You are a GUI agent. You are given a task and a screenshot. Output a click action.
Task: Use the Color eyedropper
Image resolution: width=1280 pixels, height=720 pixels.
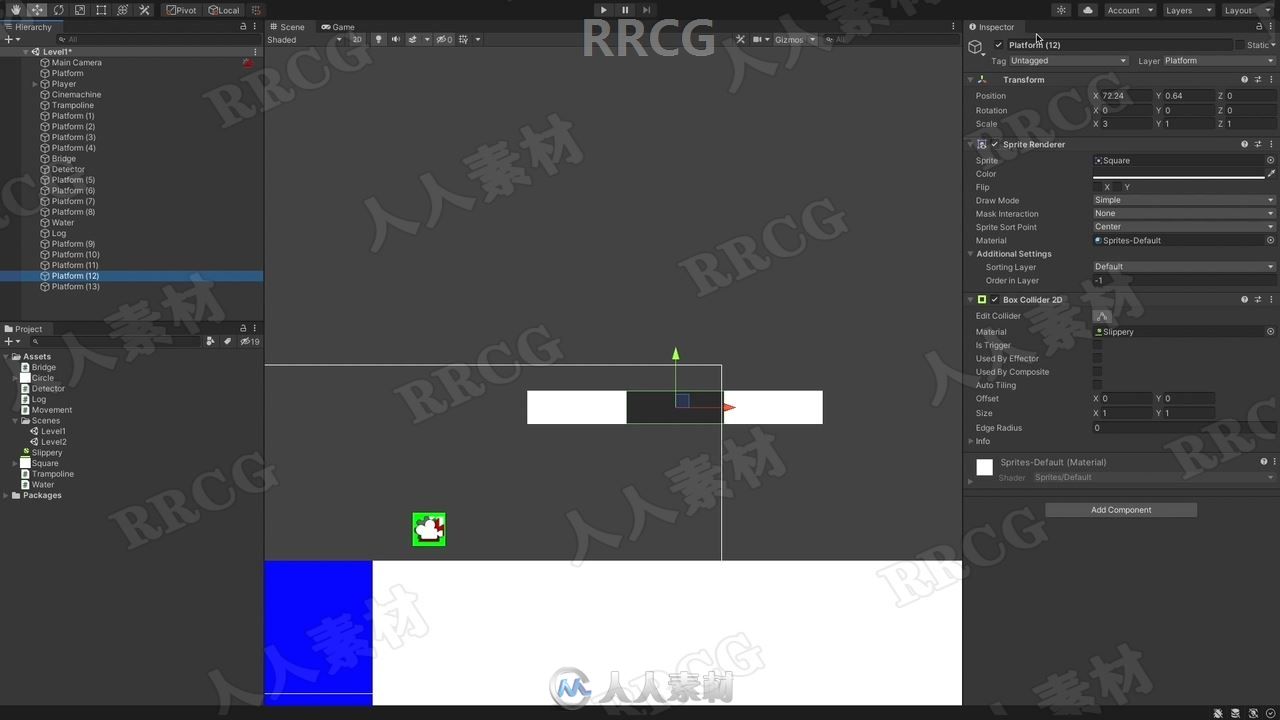(x=1271, y=174)
